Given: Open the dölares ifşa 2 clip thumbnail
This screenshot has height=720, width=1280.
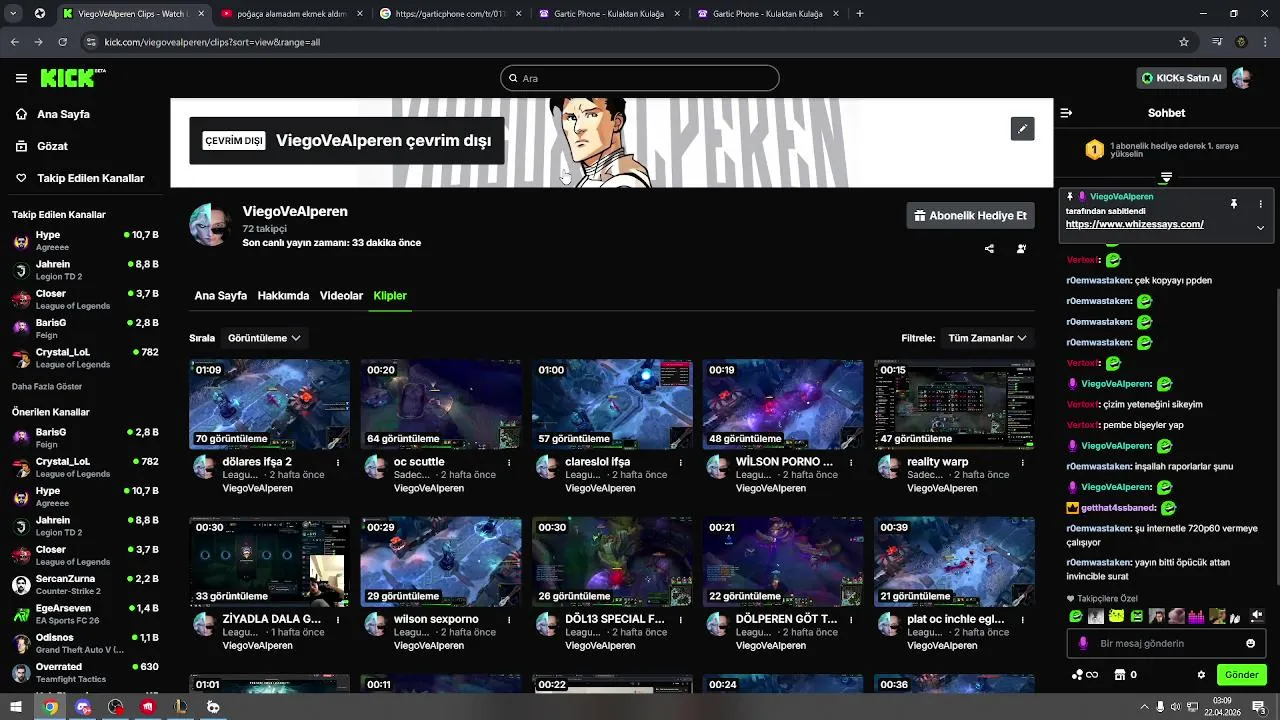Looking at the screenshot, I should [x=269, y=404].
